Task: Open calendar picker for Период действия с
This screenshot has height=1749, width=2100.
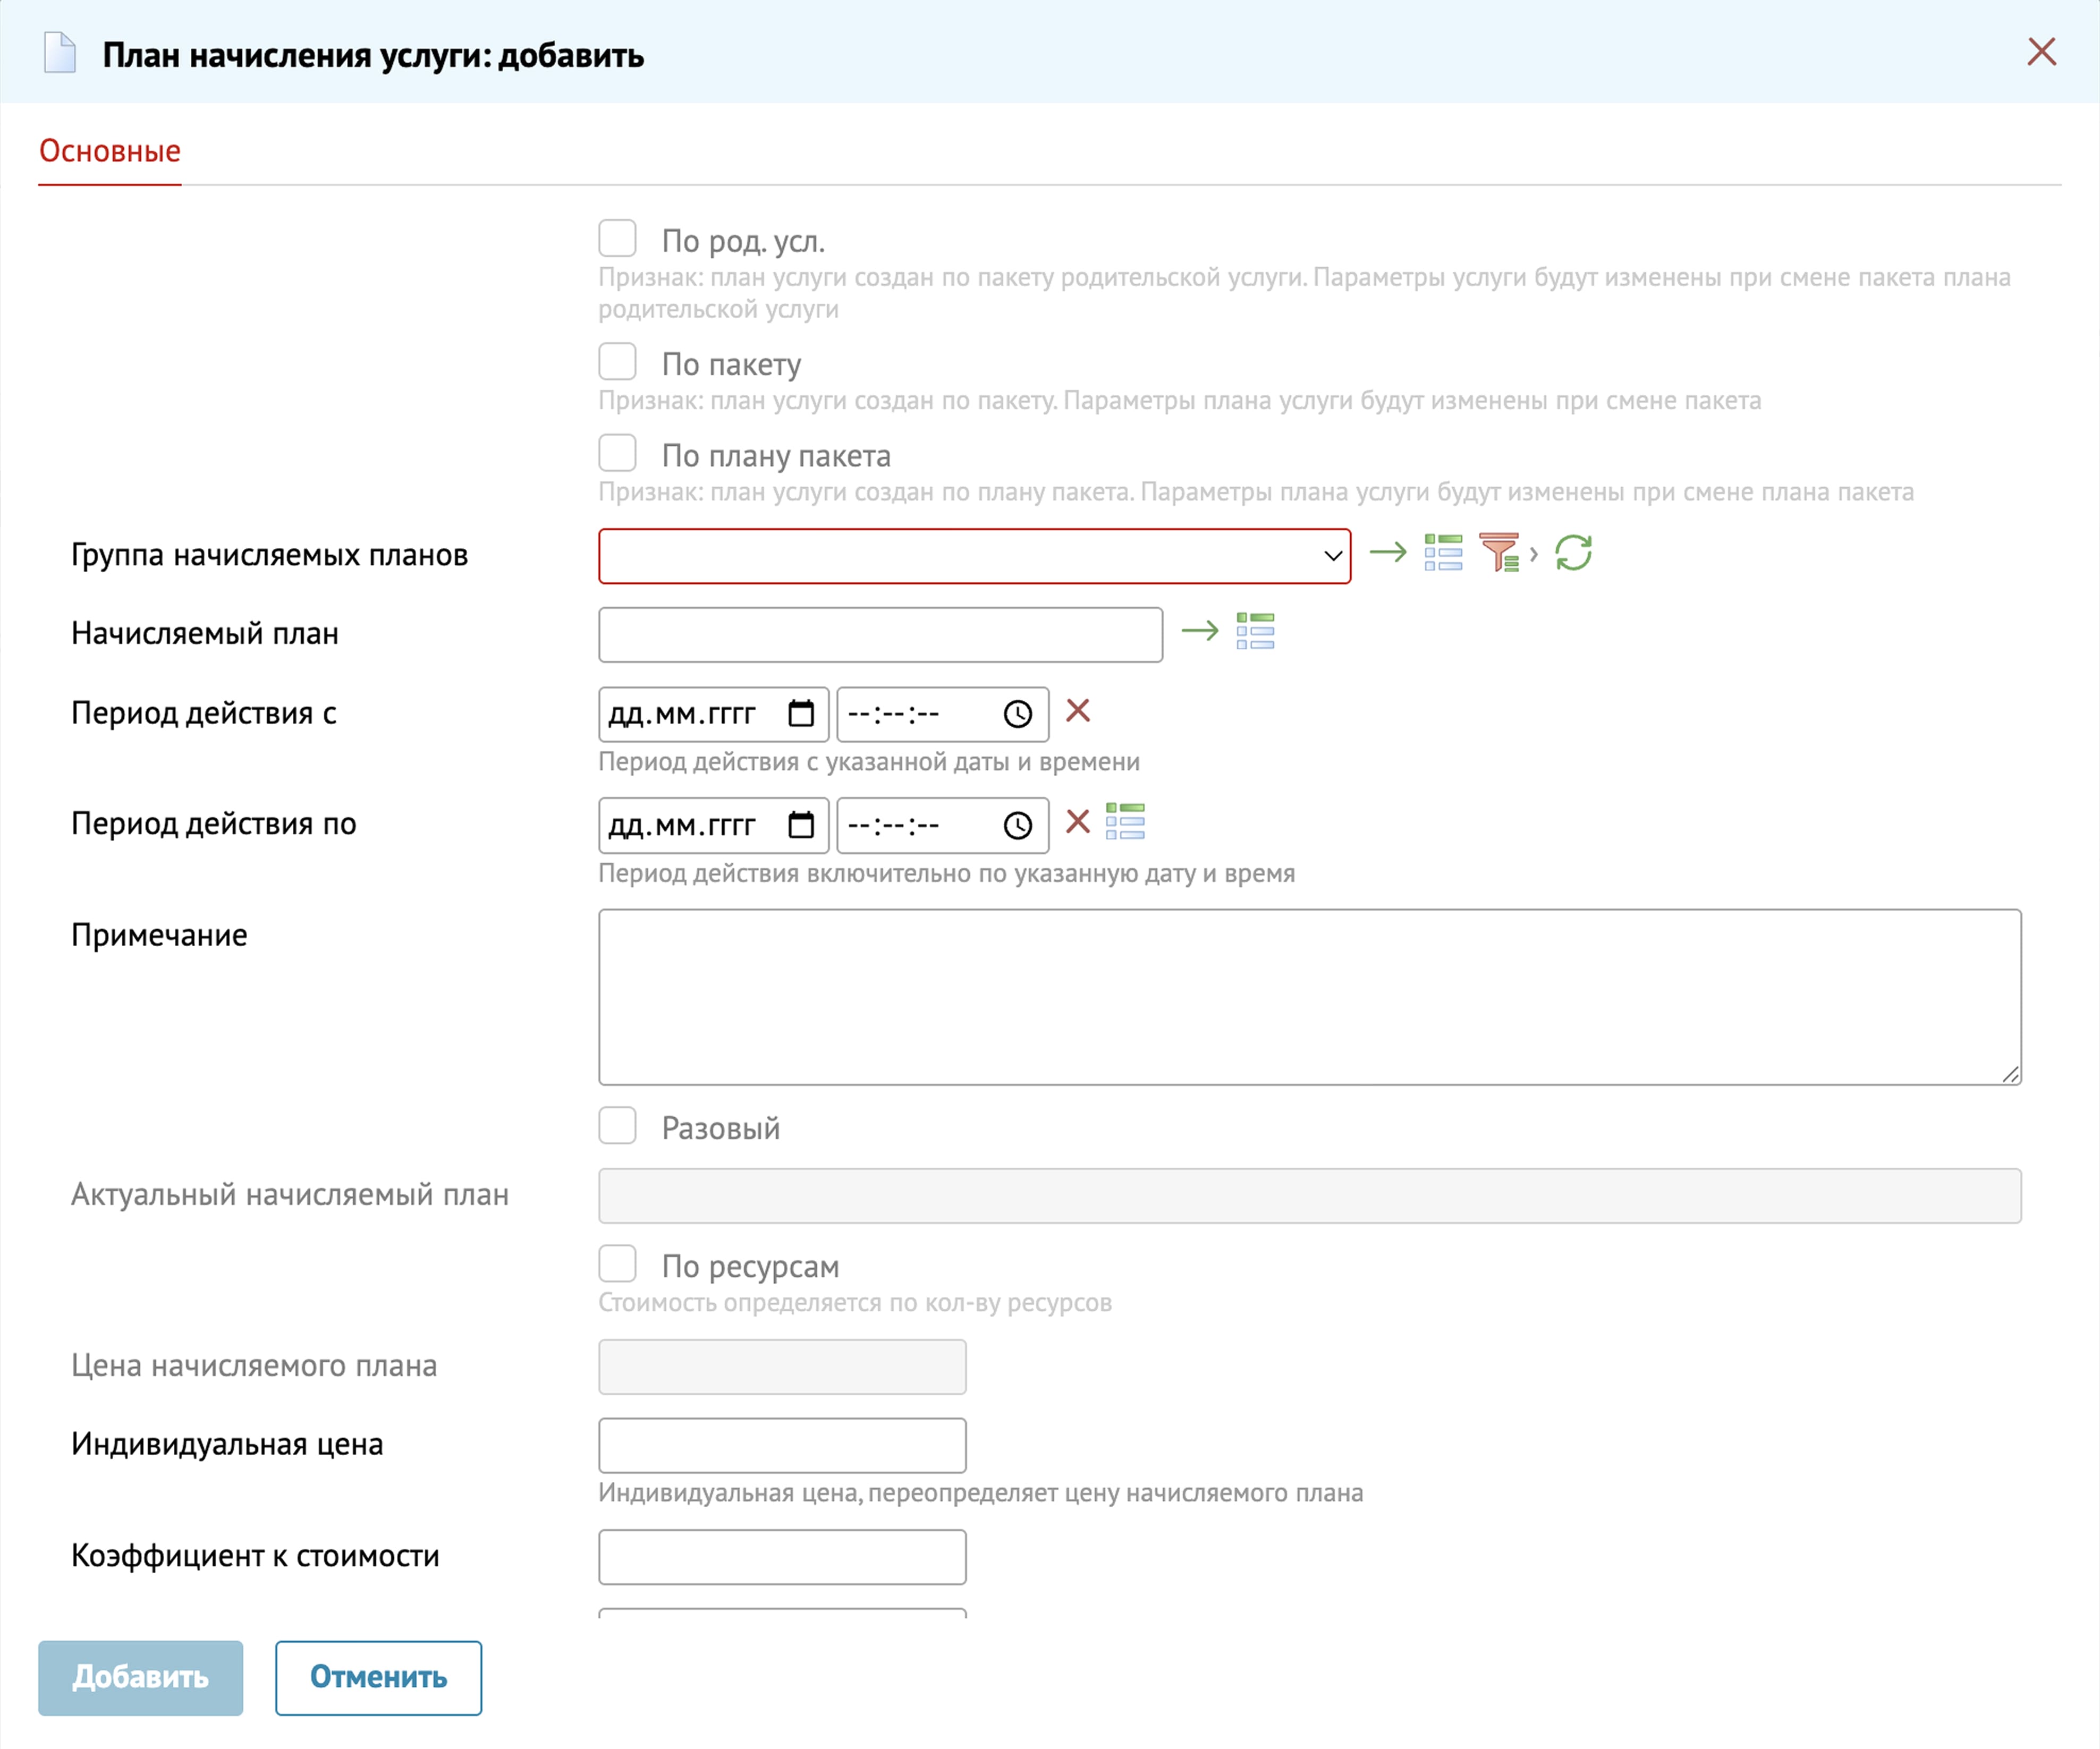Action: click(801, 714)
